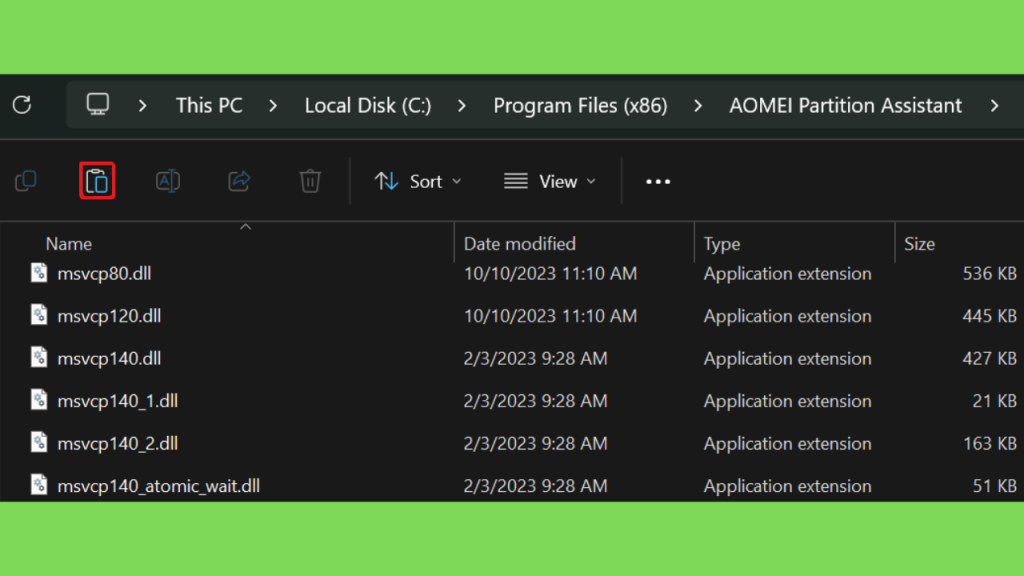
Task: Expand the chevron after AOMEI Partition Assistant
Action: point(995,105)
